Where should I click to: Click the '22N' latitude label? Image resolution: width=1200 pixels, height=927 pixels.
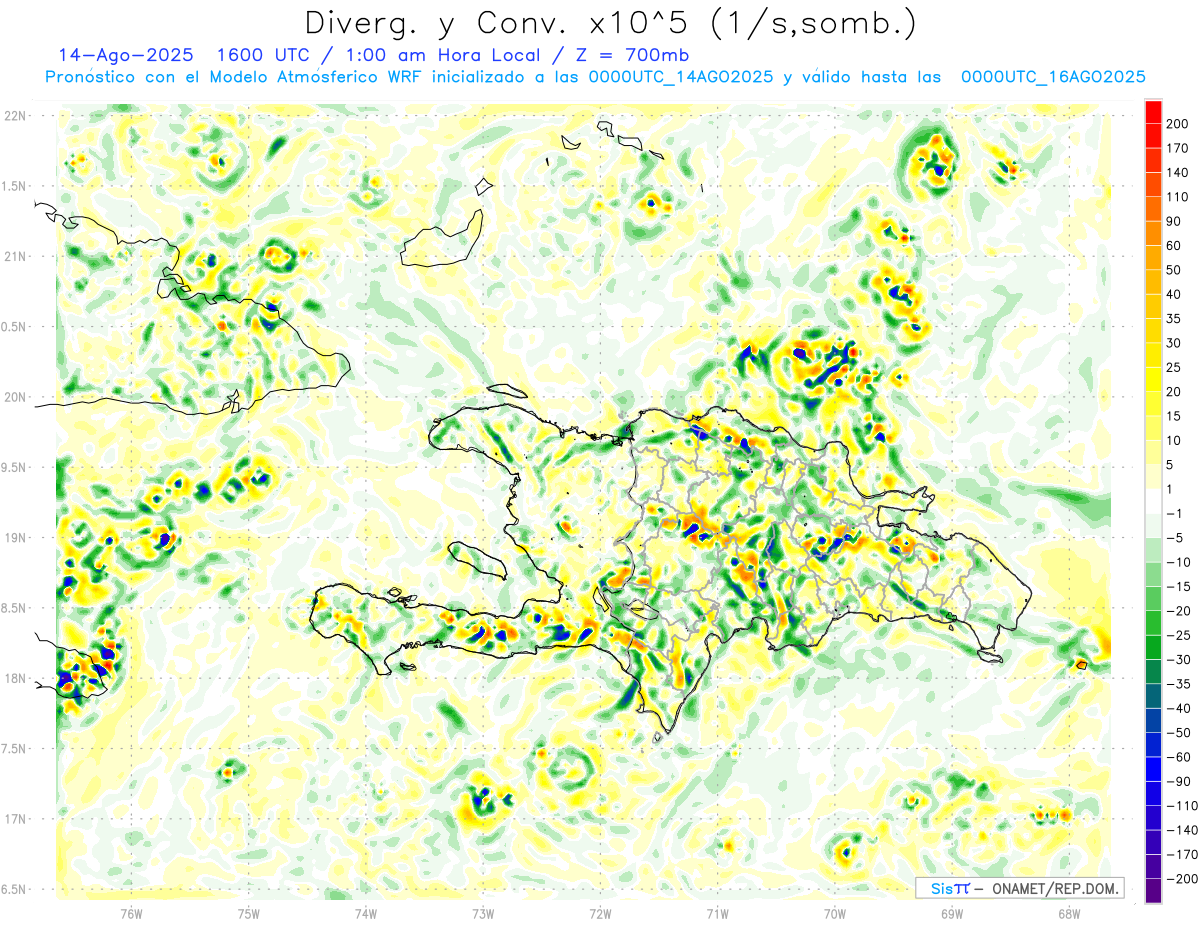14,116
